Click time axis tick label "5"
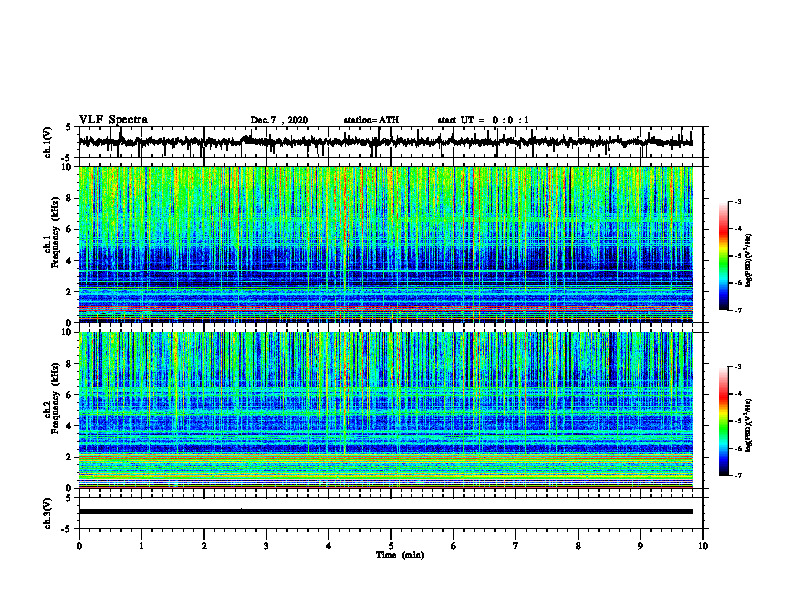The image size is (792, 612). [391, 546]
